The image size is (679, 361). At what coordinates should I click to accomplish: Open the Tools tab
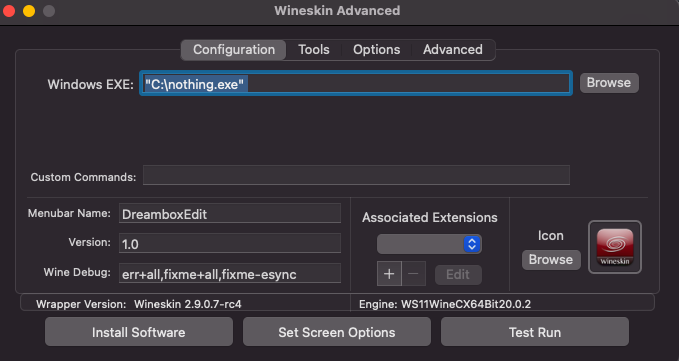(x=314, y=50)
